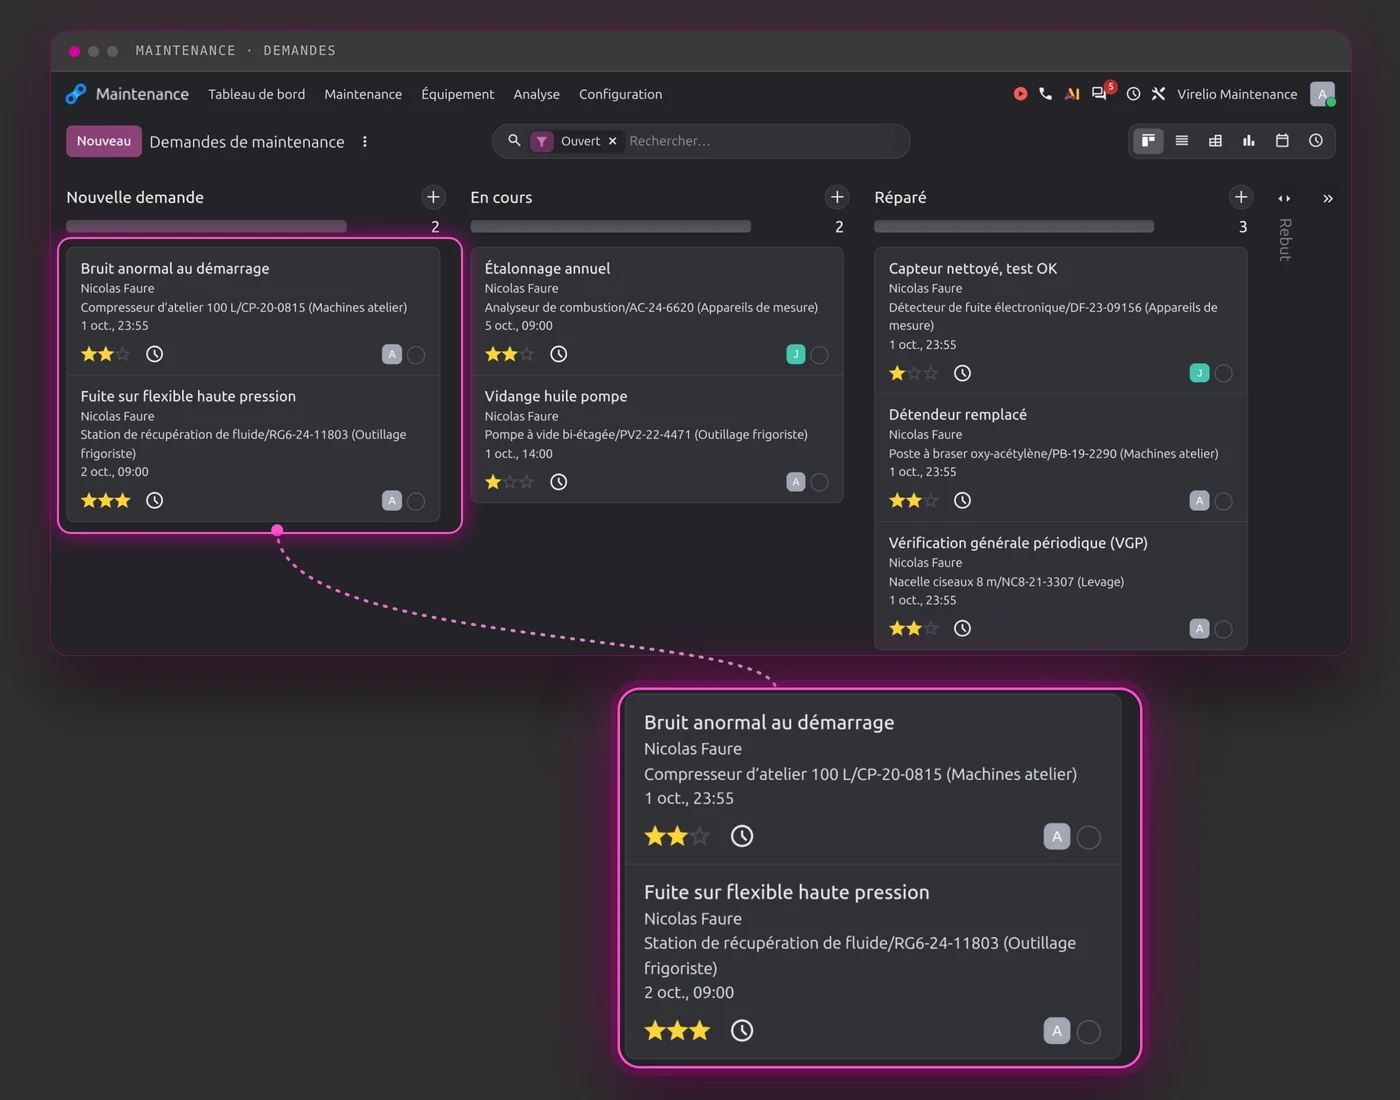Toggle priority stars on Vidange huile pompe card
The image size is (1400, 1100).
[x=510, y=482]
